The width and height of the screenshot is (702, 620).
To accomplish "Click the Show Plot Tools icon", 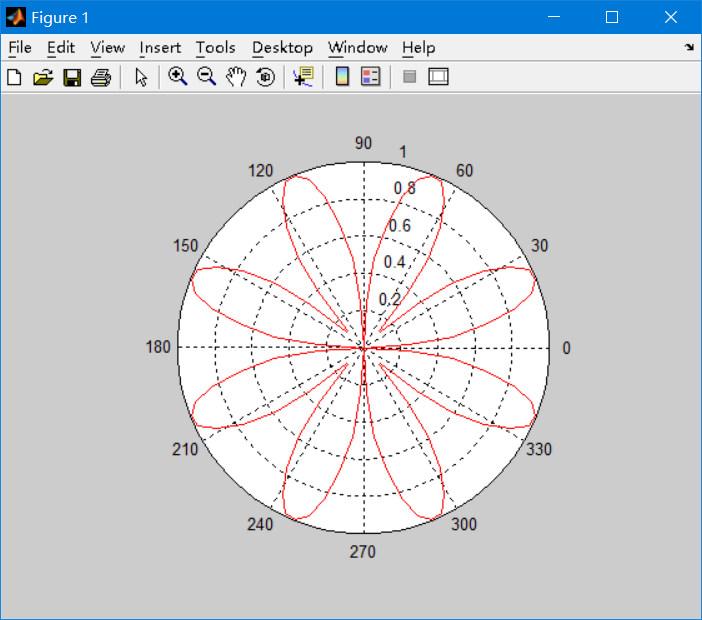I will pyautogui.click(x=438, y=77).
